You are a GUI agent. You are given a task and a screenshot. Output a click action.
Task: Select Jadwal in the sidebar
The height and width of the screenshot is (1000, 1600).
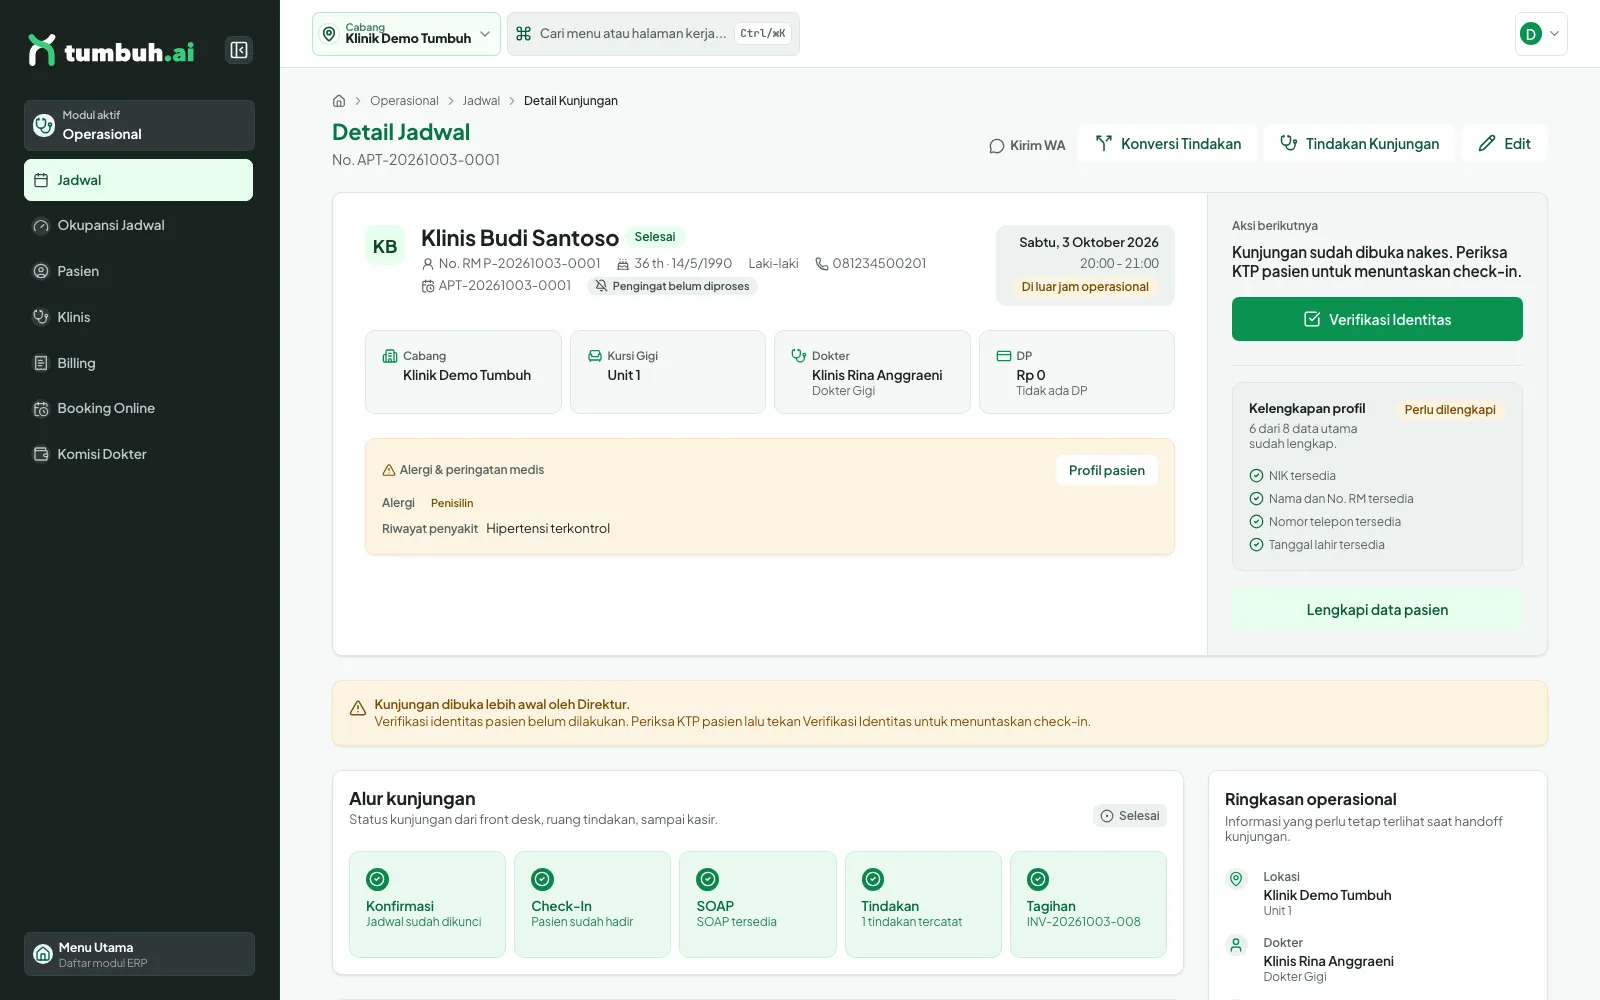click(139, 180)
